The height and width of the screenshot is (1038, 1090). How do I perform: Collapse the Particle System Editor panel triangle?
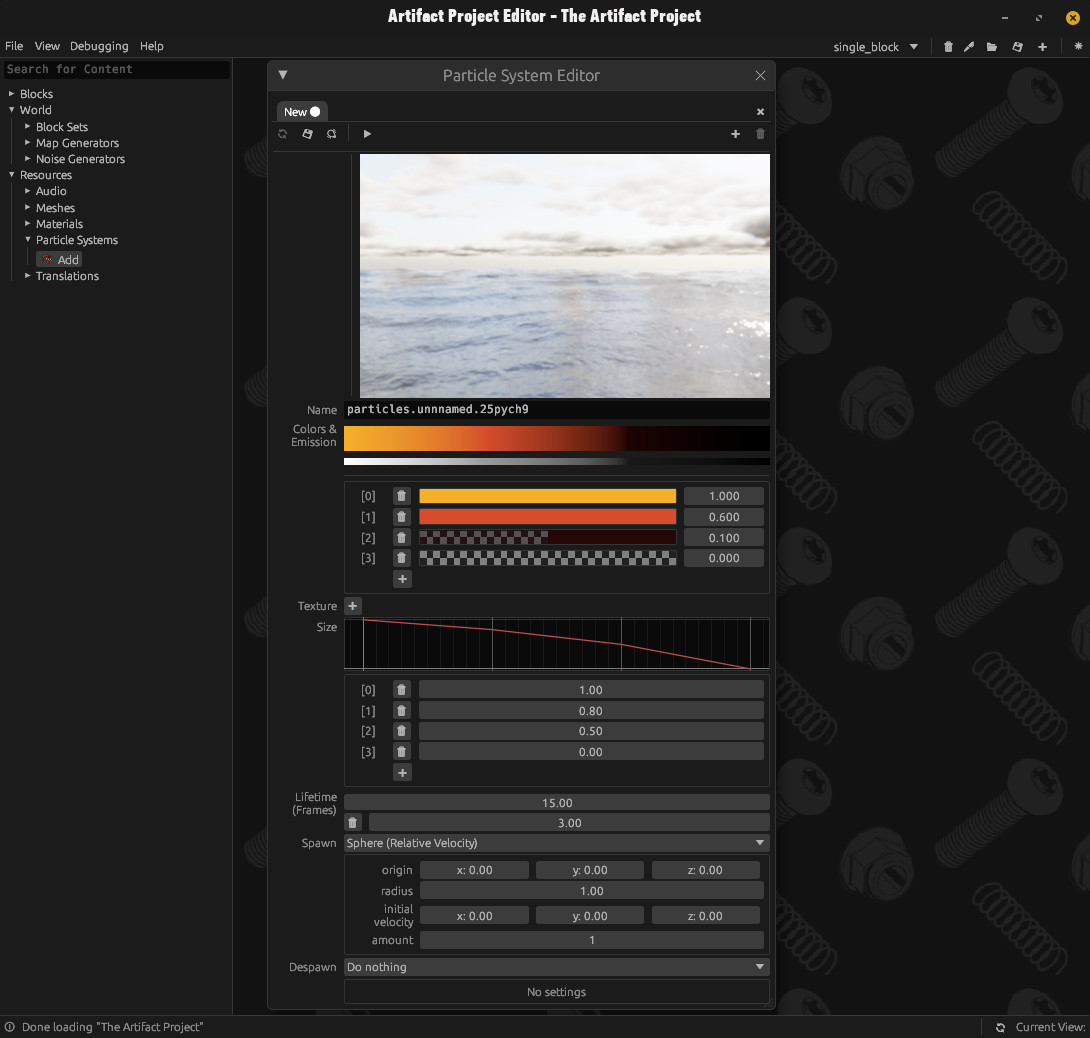(283, 75)
